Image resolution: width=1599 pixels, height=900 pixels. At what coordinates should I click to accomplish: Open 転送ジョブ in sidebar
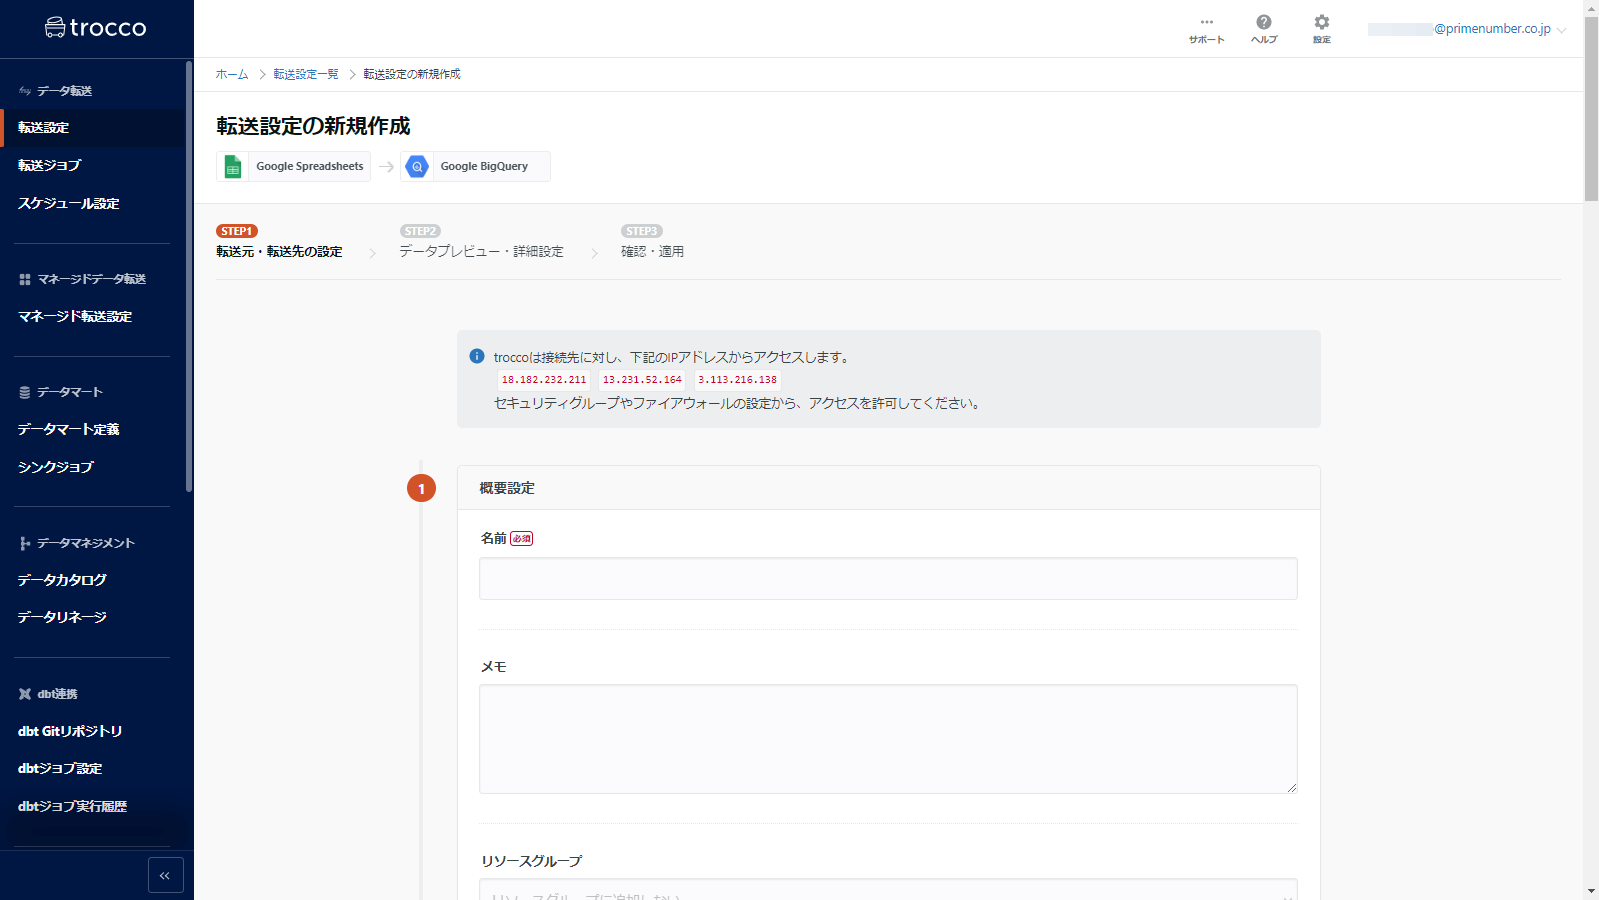[x=49, y=165]
